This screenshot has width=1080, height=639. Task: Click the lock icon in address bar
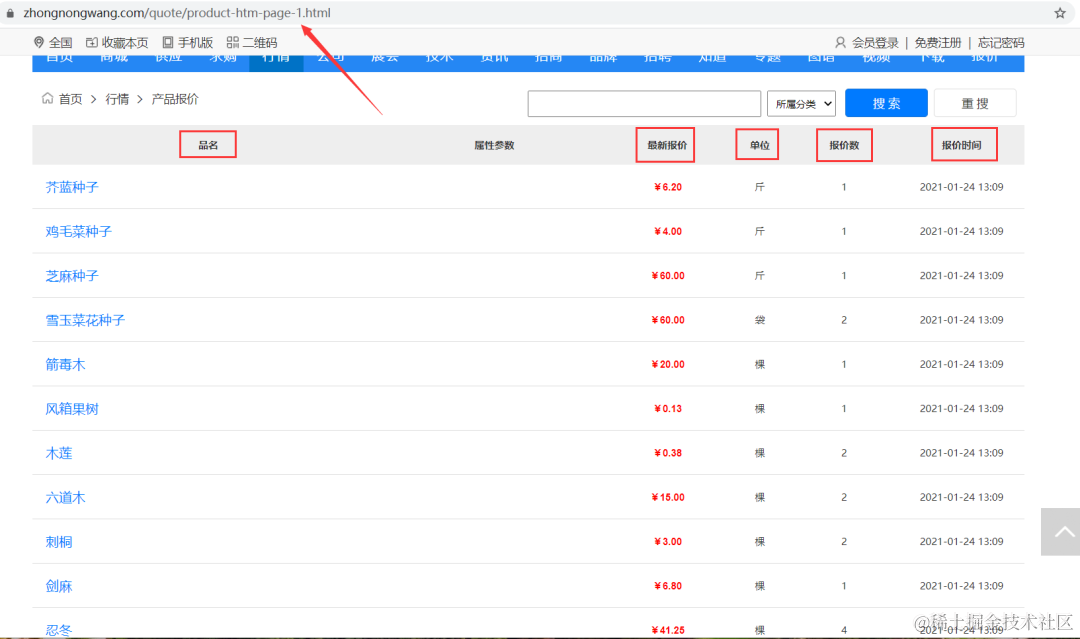click(x=10, y=13)
